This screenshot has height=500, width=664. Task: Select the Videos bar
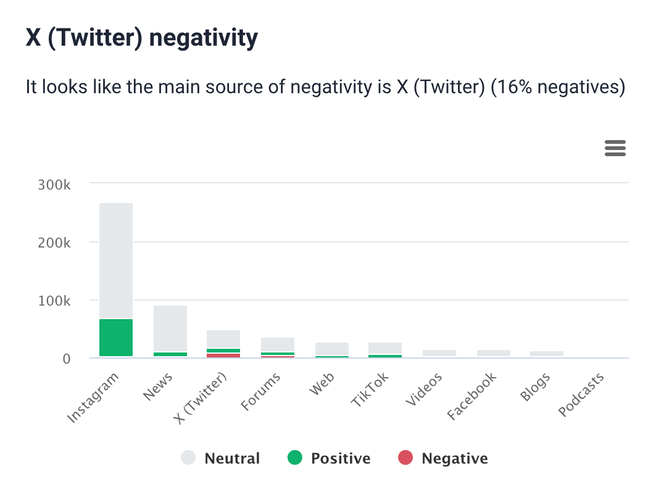pos(439,353)
